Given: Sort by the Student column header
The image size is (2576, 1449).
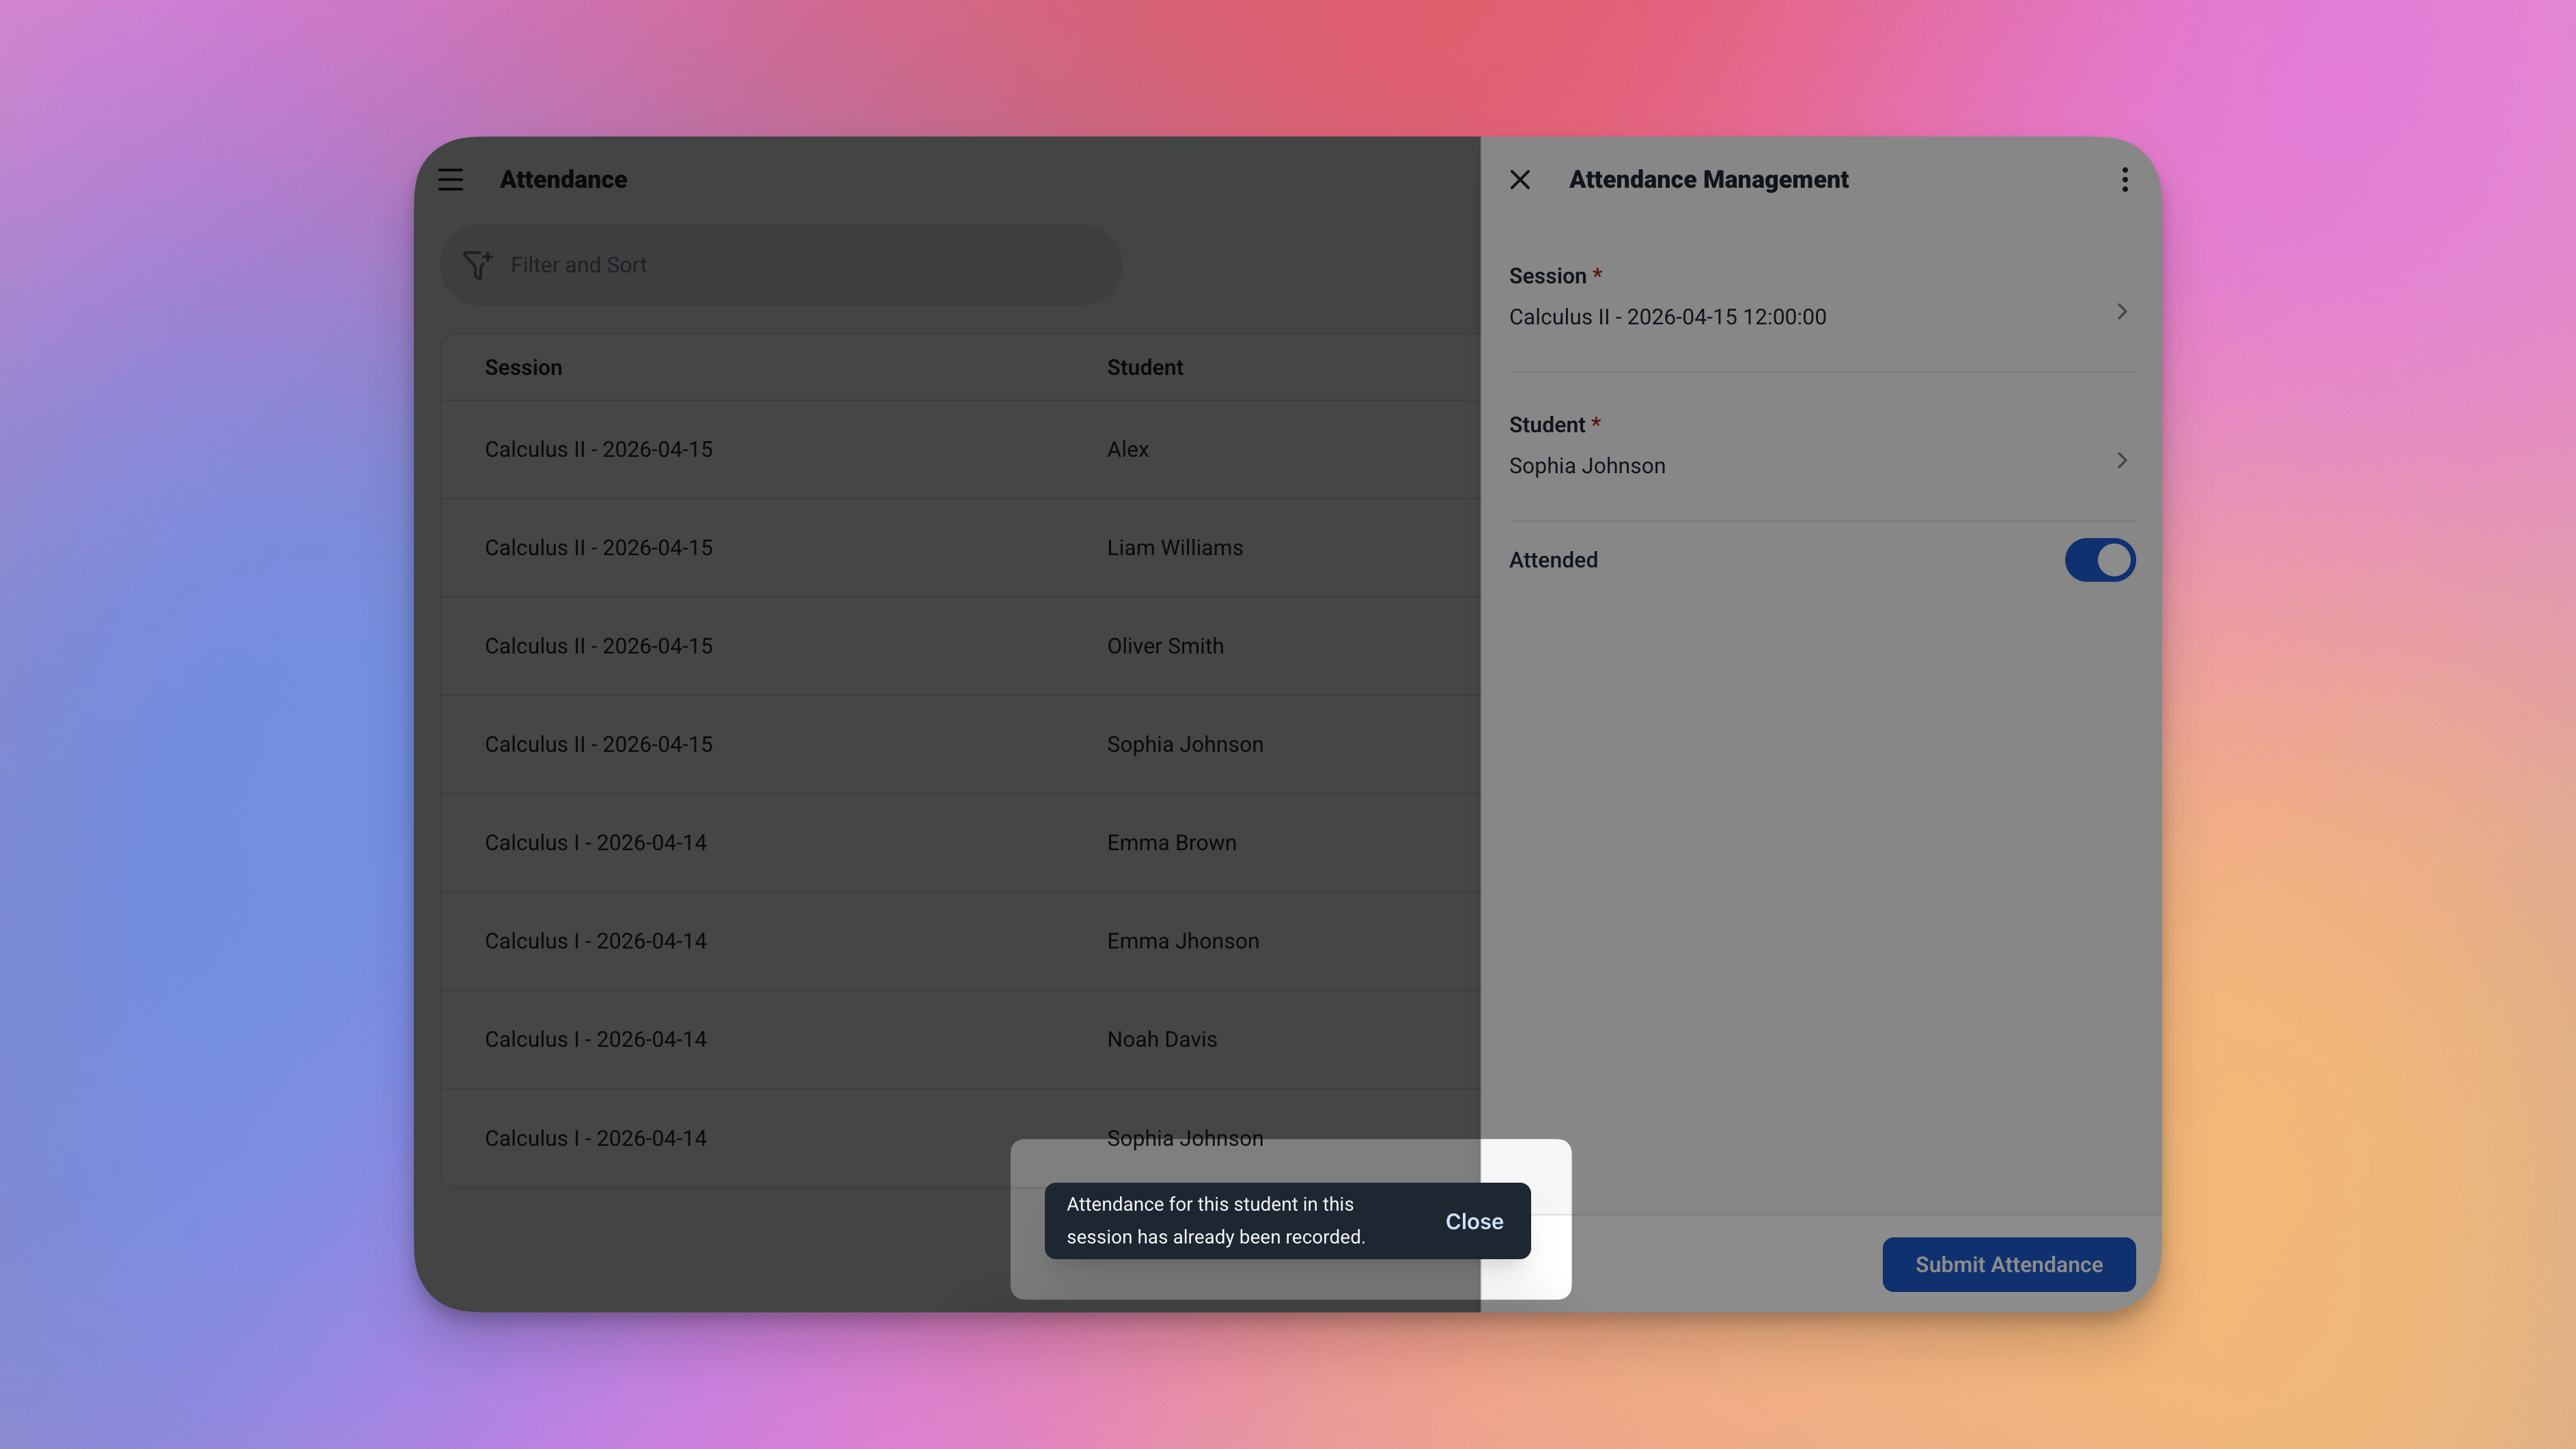Looking at the screenshot, I should pos(1144,367).
